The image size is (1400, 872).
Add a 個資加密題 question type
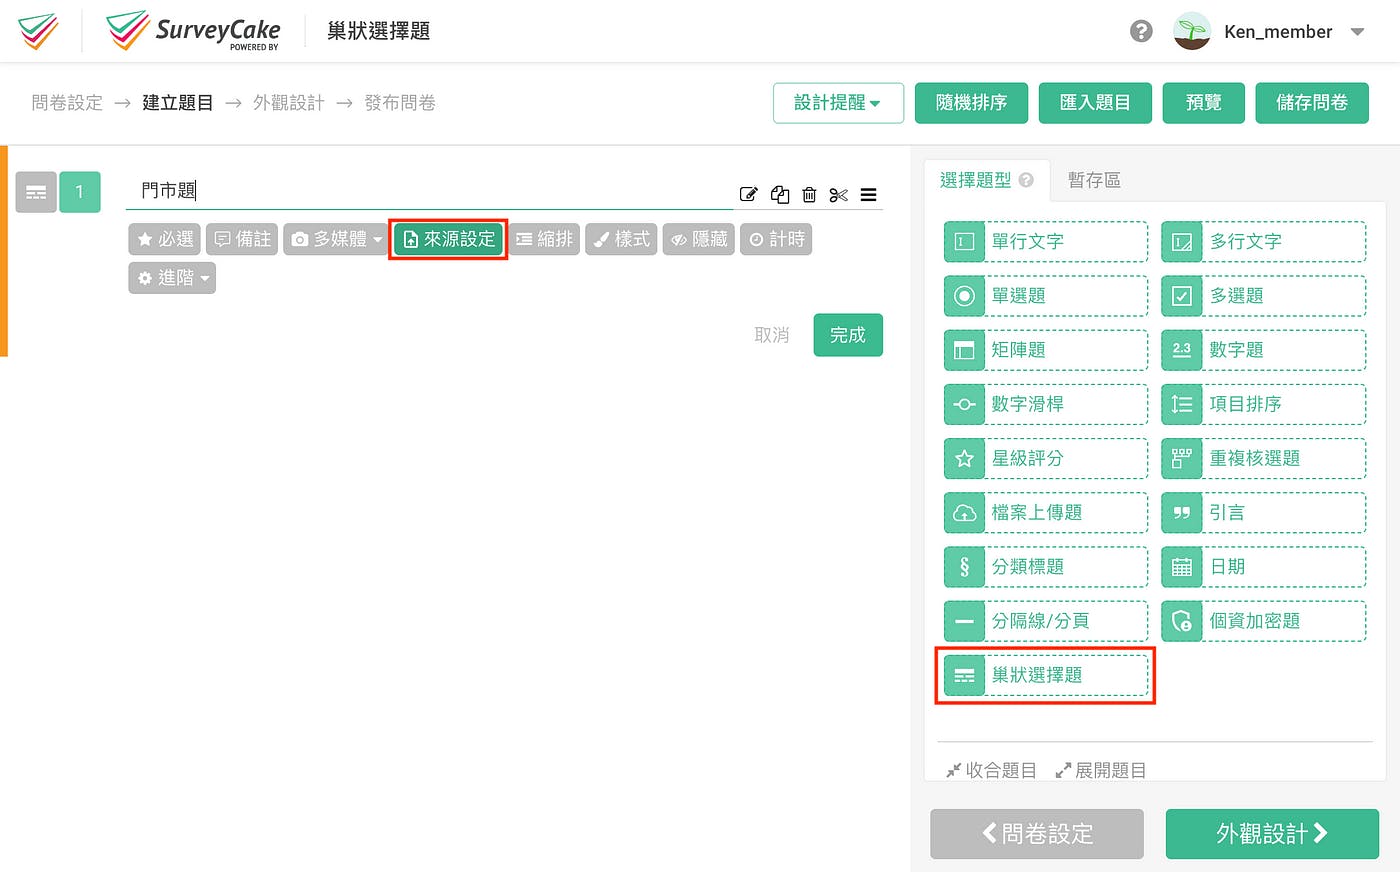click(x=1264, y=621)
